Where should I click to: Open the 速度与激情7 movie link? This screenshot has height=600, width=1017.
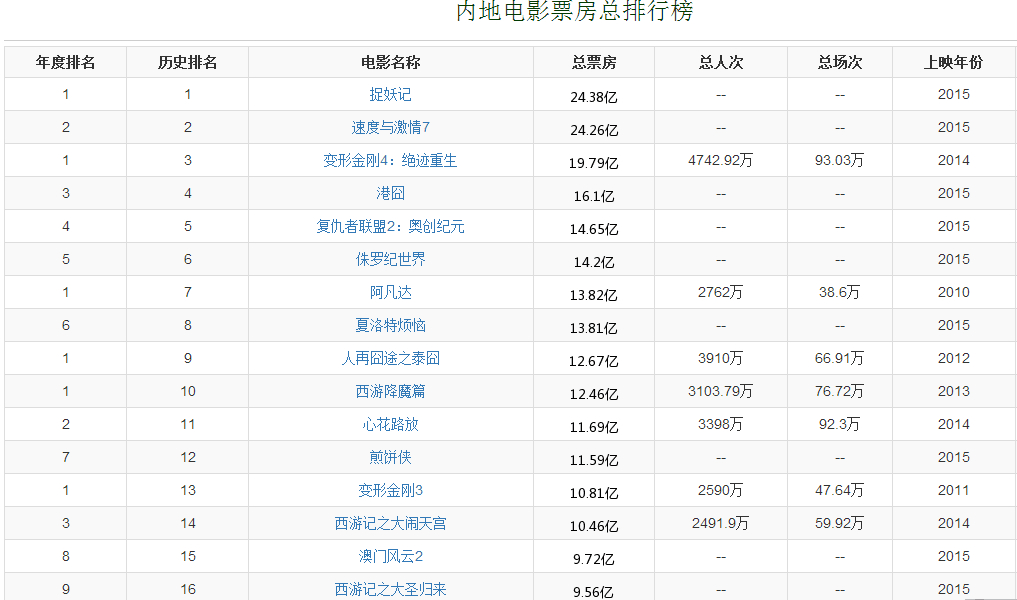[390, 128]
